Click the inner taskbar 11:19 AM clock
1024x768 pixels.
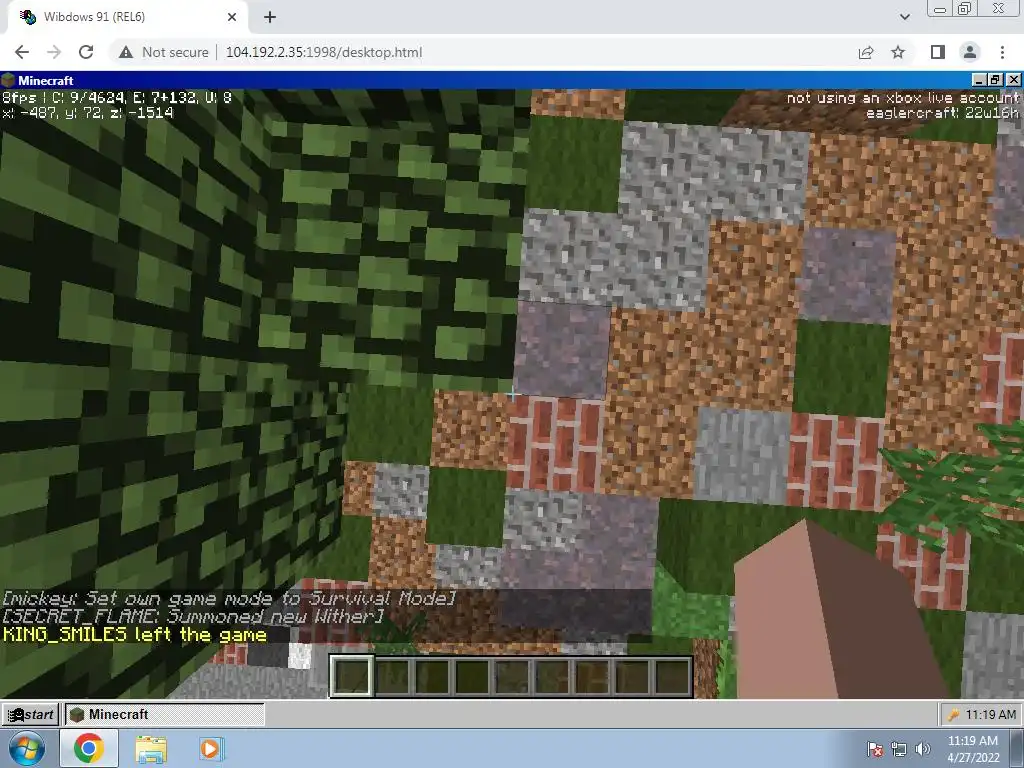[991, 715]
